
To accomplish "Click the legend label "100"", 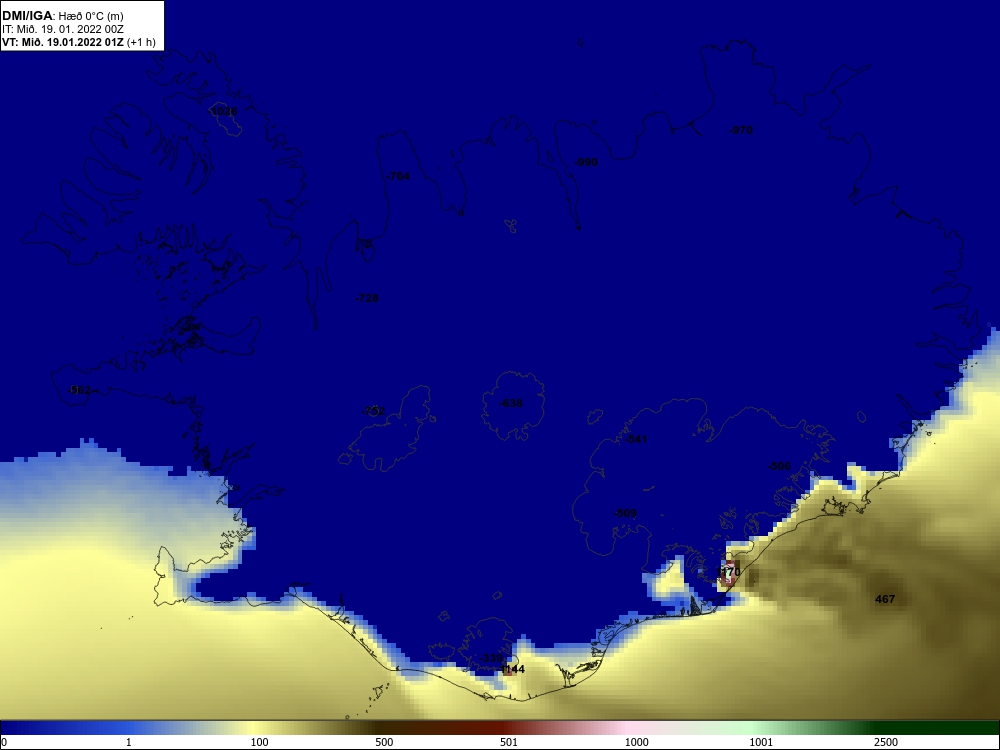I will (x=259, y=742).
